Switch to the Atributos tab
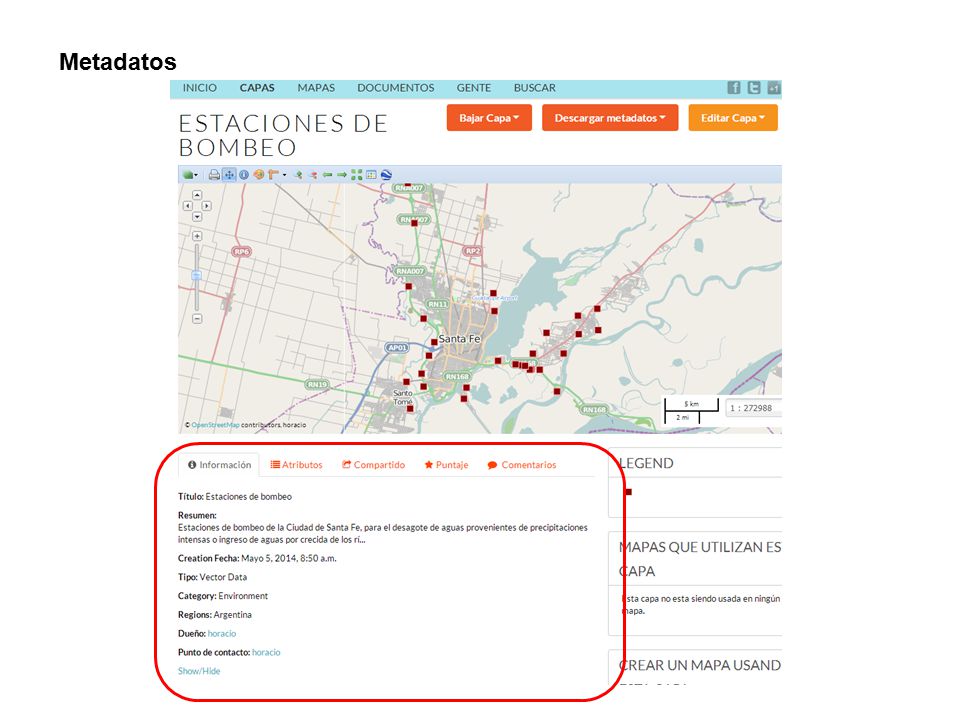This screenshot has height=720, width=960. (x=296, y=465)
